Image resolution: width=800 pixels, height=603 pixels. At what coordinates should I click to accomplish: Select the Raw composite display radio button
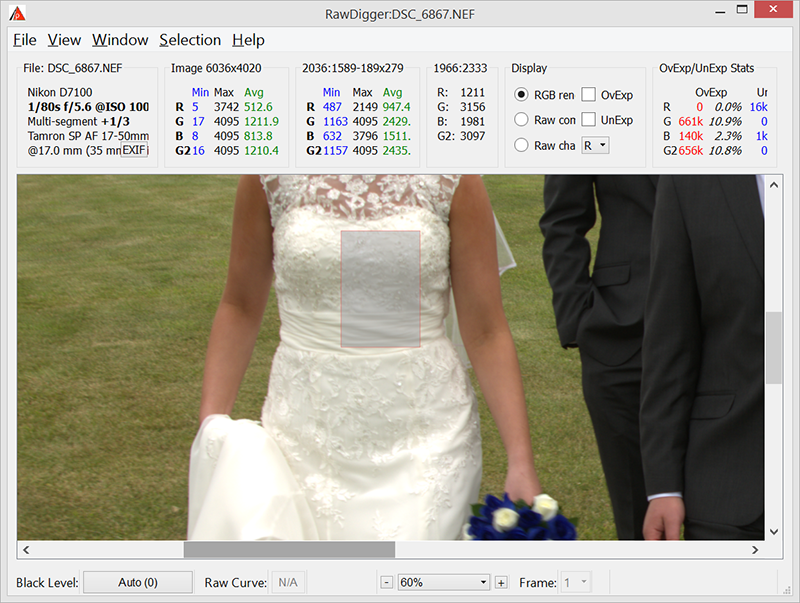tap(521, 120)
